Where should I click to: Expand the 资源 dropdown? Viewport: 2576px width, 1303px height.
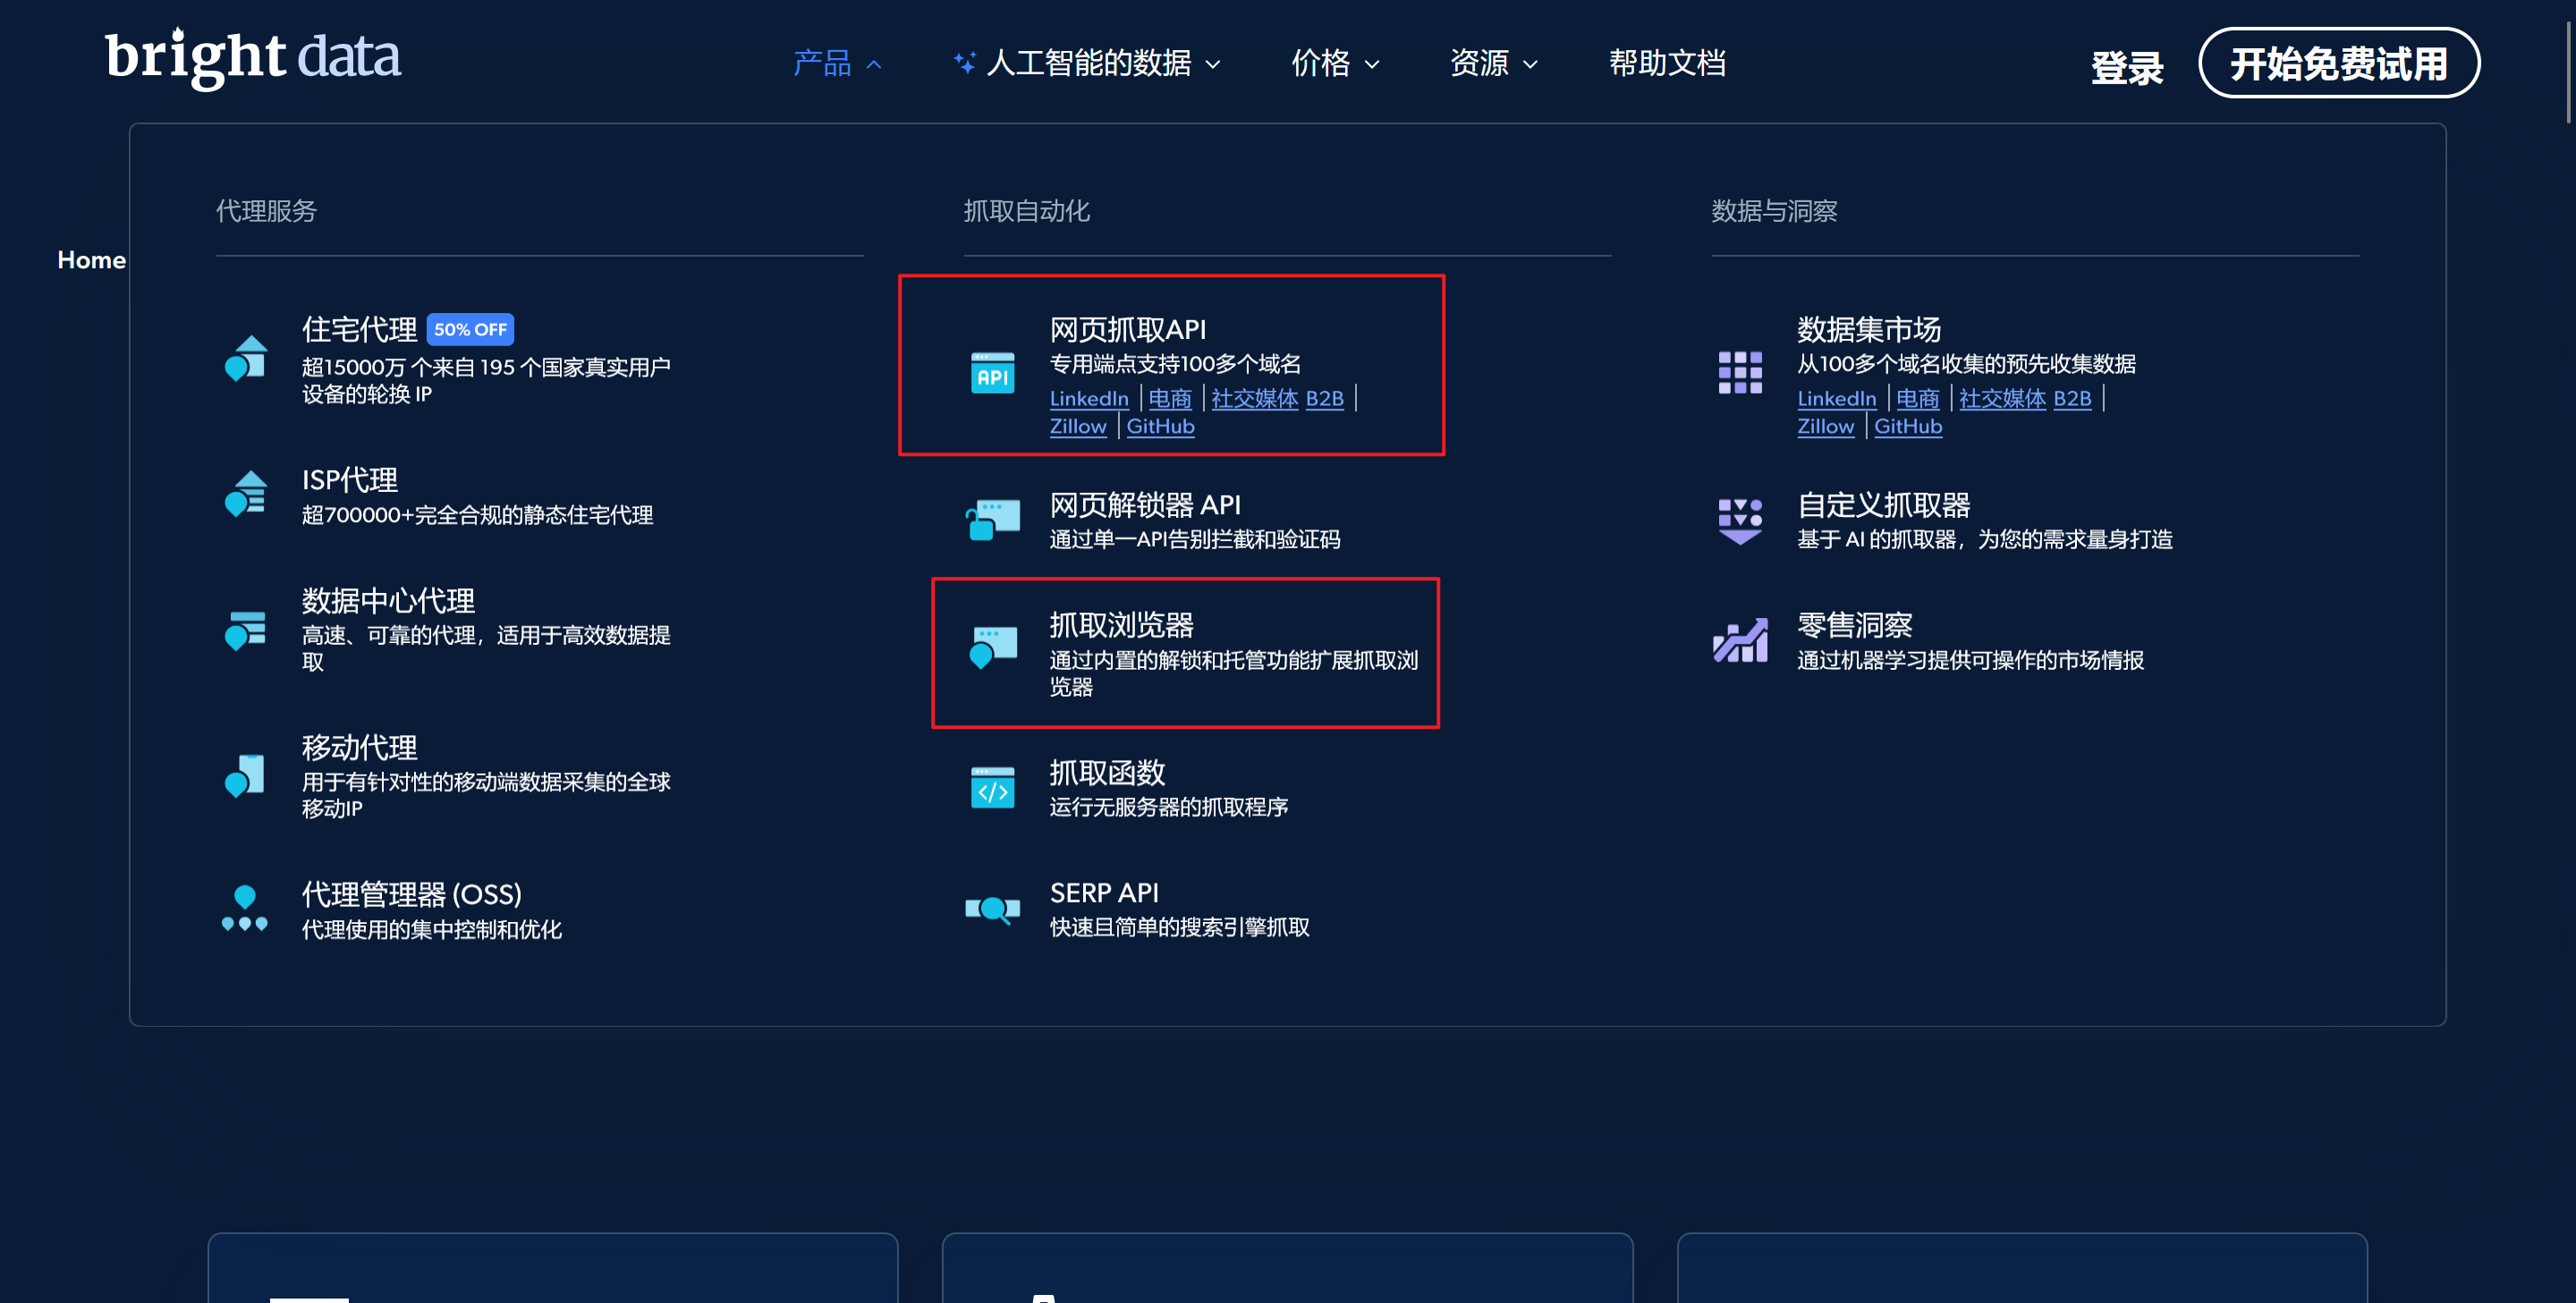tap(1493, 64)
